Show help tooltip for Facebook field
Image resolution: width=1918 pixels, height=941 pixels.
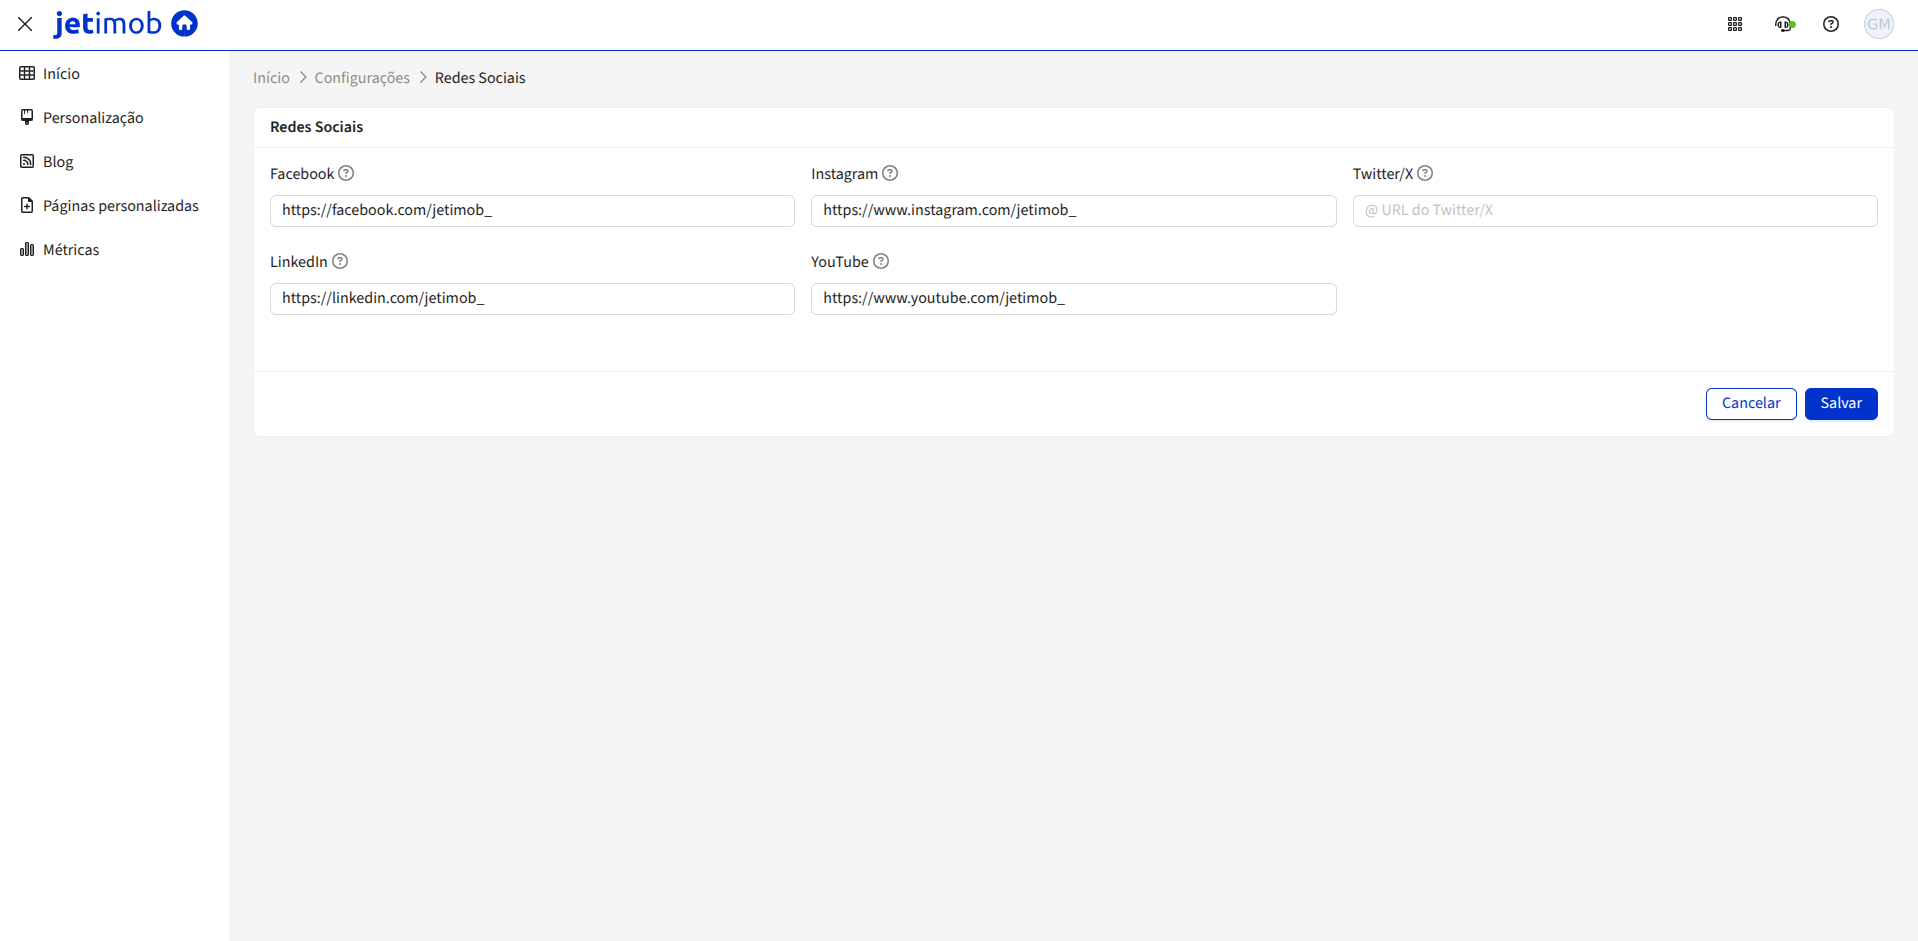point(346,173)
